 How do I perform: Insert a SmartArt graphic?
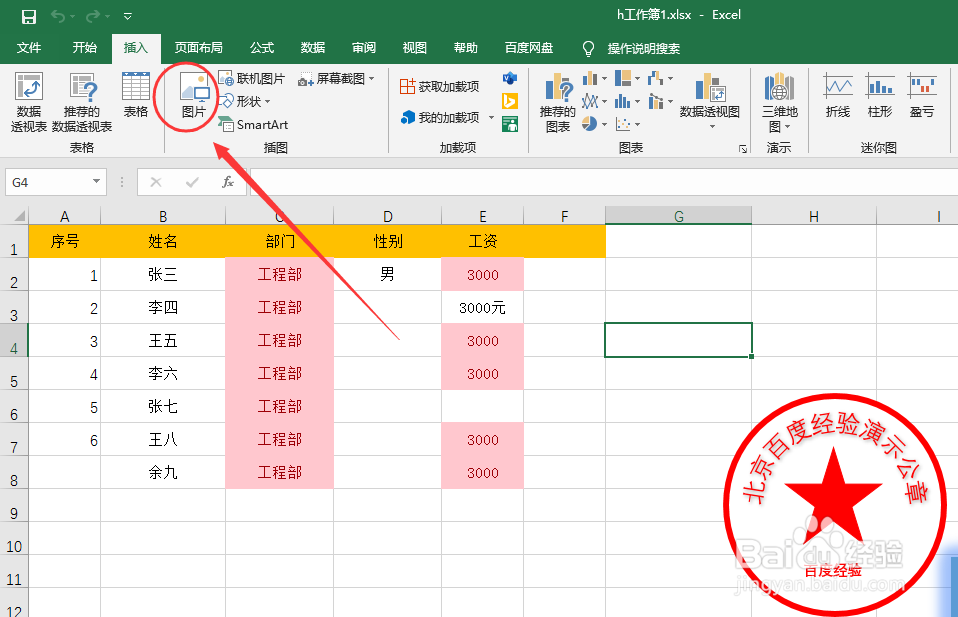coord(253,124)
